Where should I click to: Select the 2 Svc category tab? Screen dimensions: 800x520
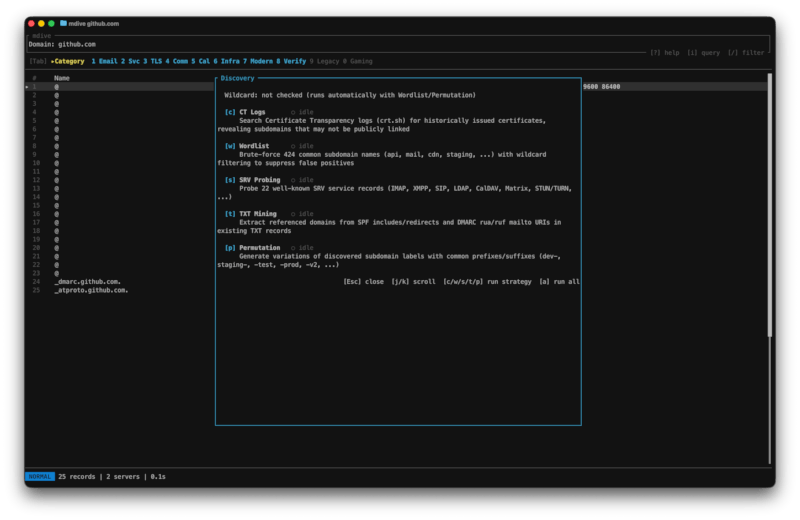point(130,61)
